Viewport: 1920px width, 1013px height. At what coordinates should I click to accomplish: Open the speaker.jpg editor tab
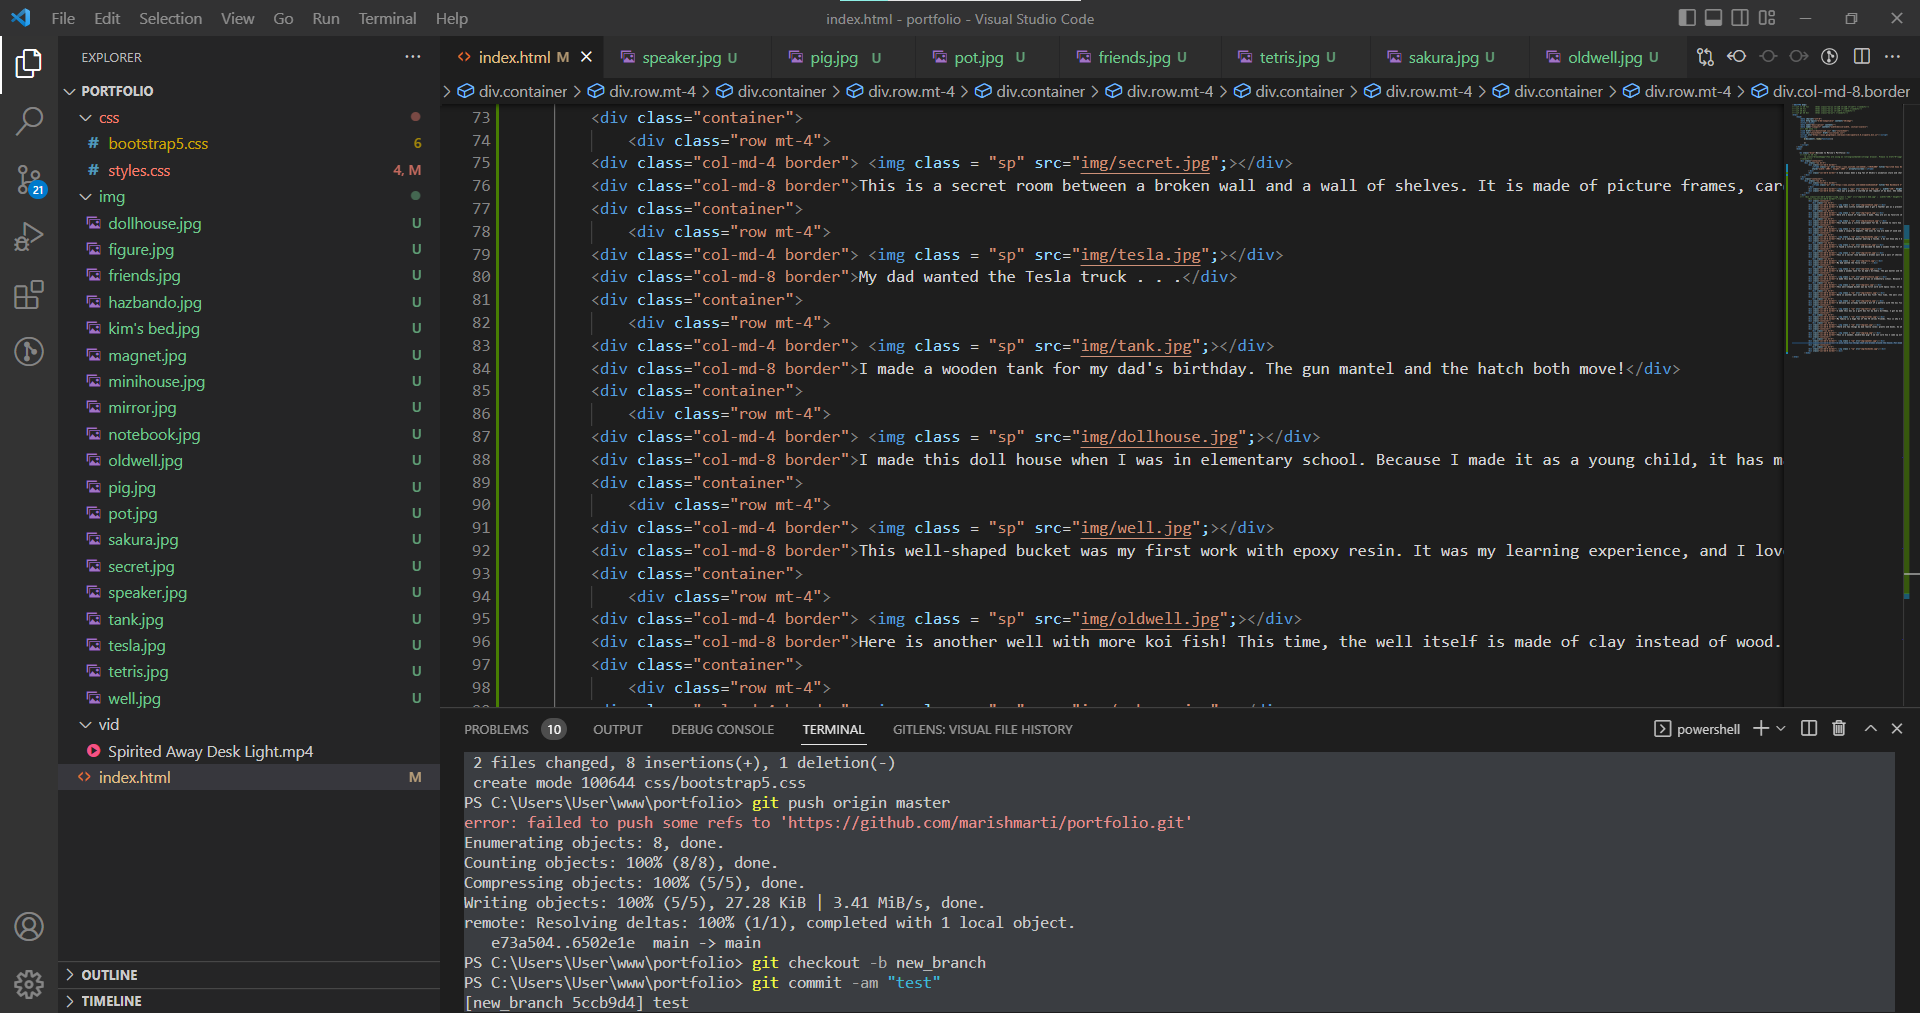681,58
